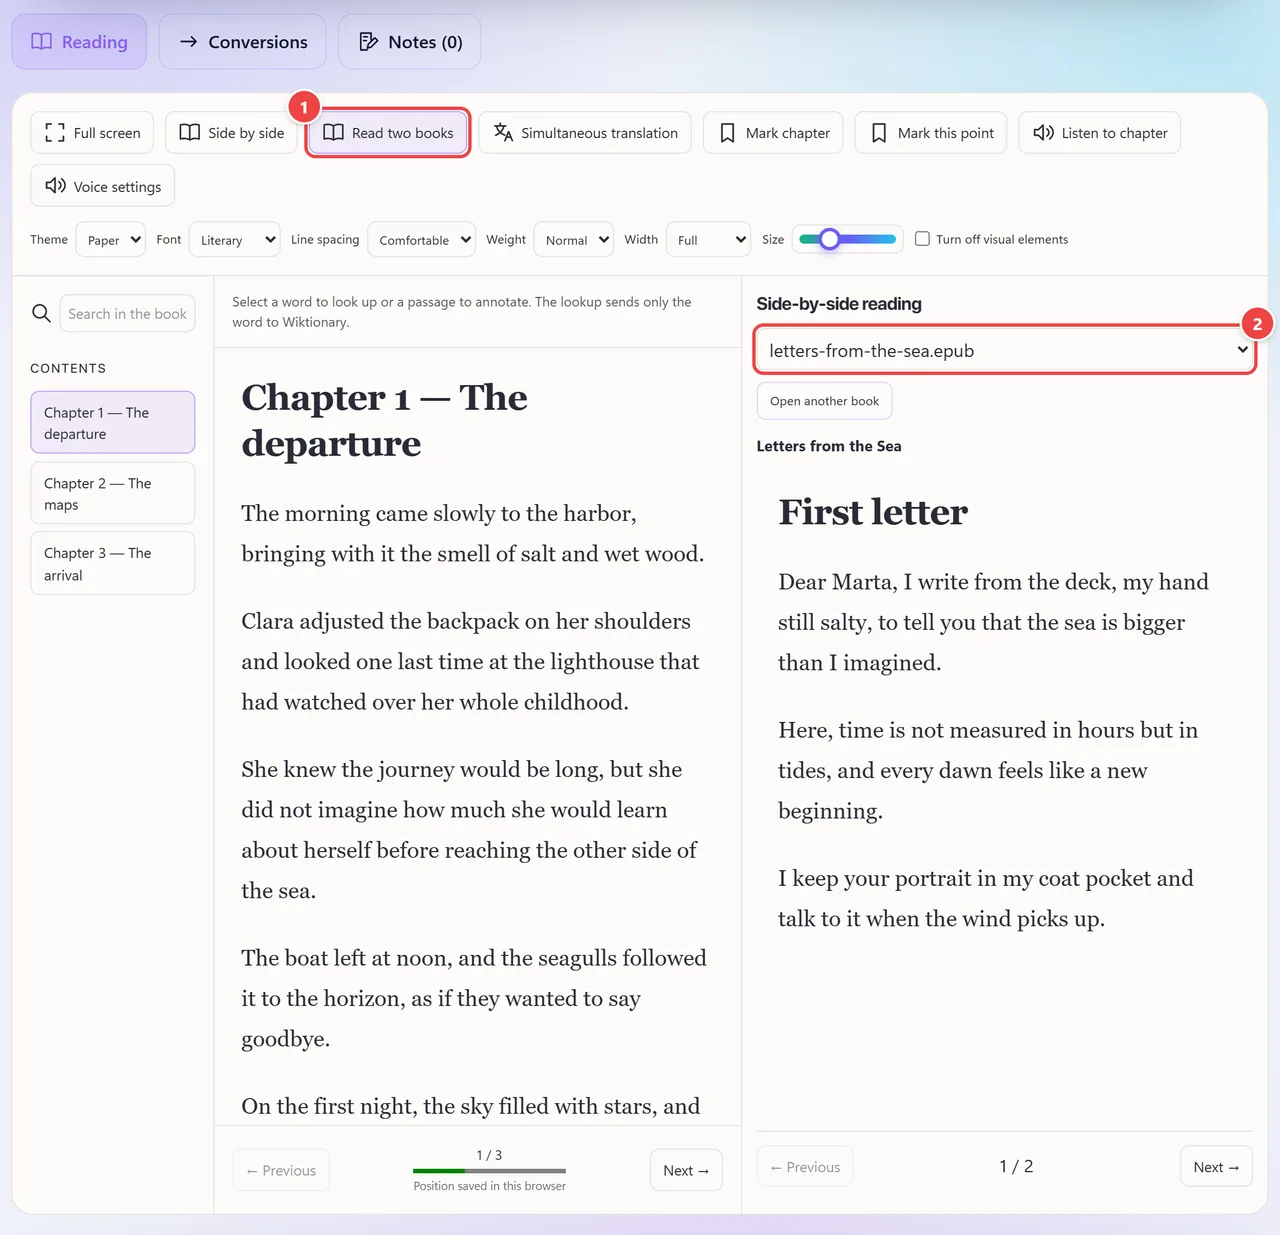Click the Full screen corners icon
The height and width of the screenshot is (1235, 1280).
click(55, 133)
